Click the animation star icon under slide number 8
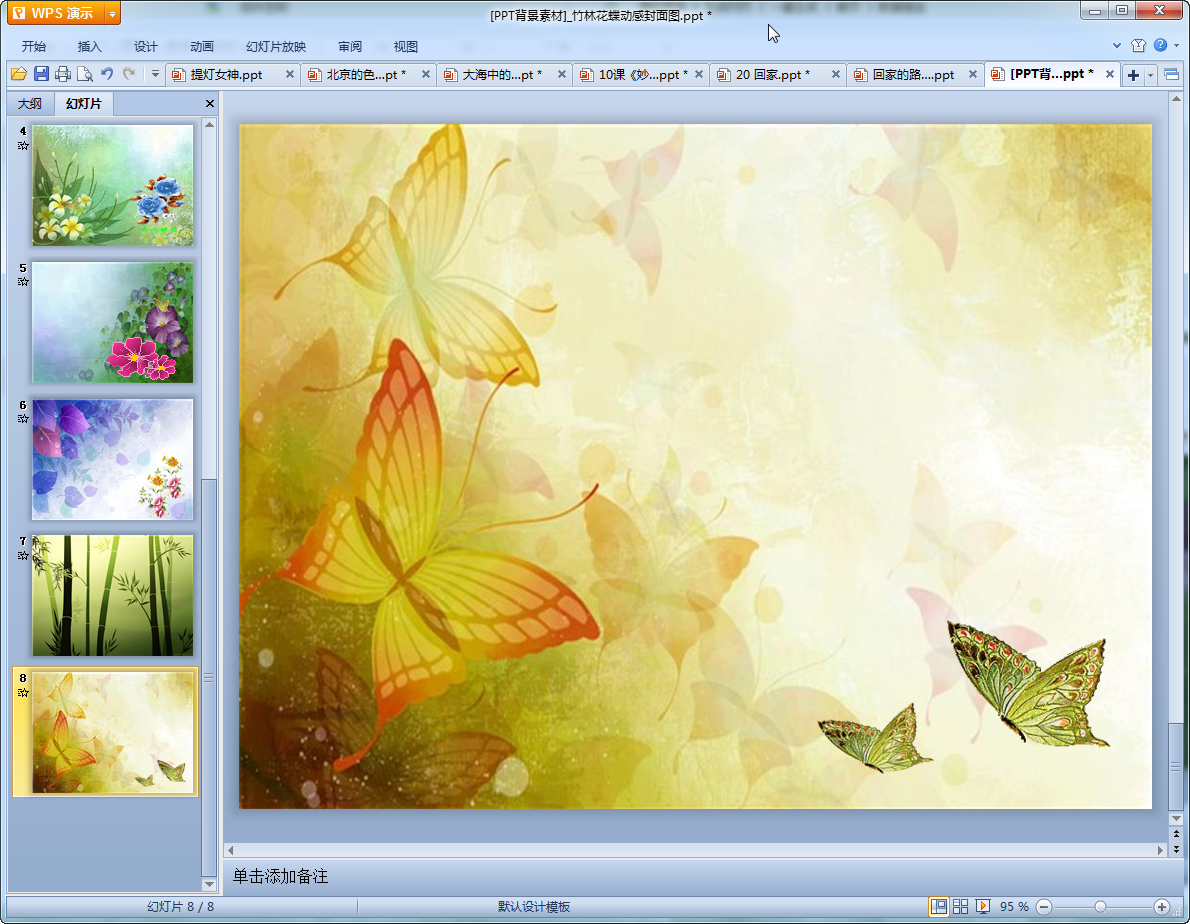This screenshot has height=924, width=1190. tap(23, 693)
